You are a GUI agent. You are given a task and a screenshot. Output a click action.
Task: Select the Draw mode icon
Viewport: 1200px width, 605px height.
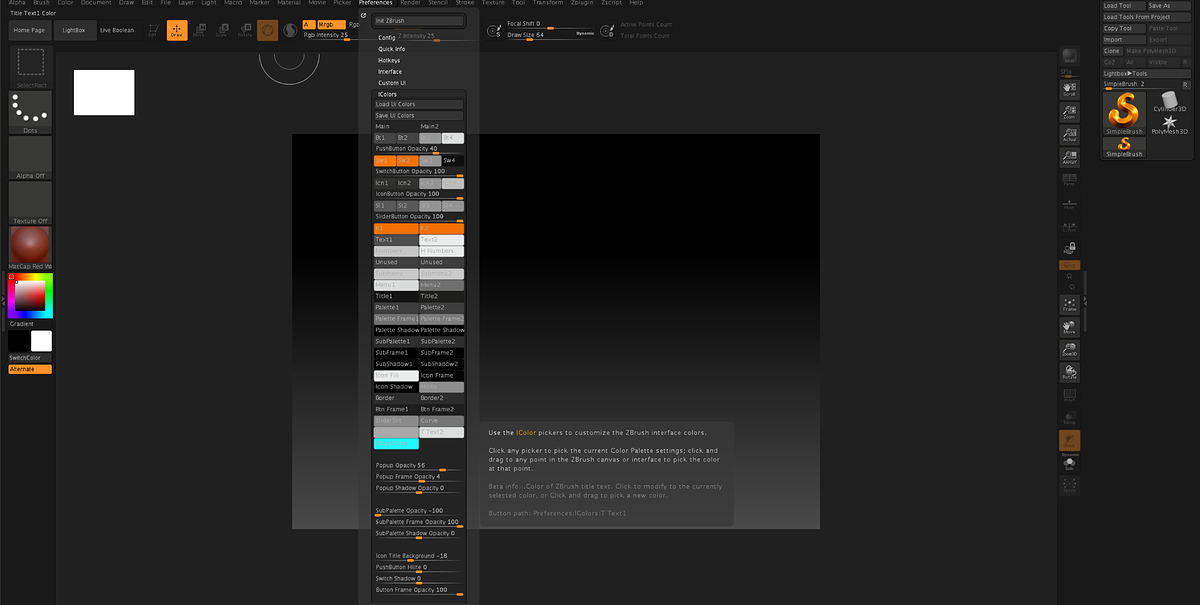[177, 31]
